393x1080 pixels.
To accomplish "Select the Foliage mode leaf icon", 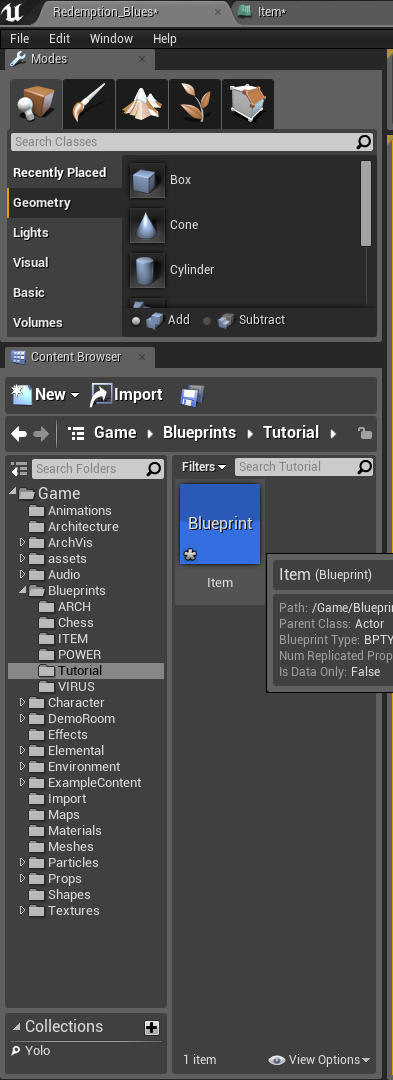I will (195, 104).
